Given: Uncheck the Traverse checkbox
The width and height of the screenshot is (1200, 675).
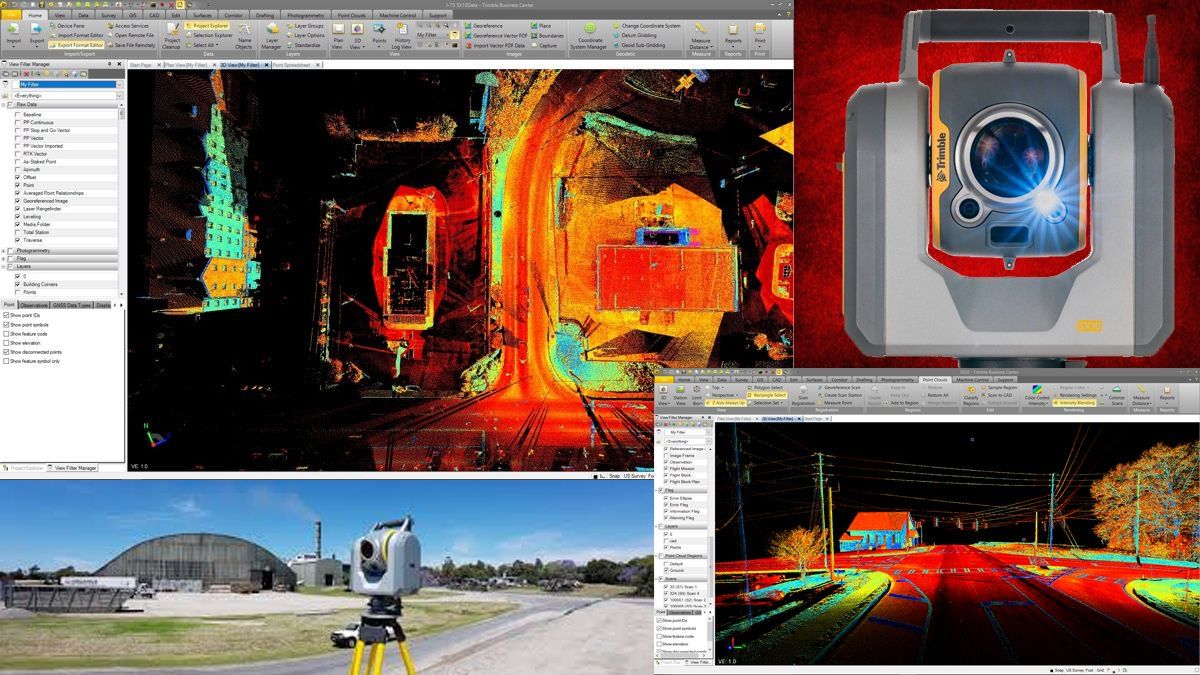Looking at the screenshot, I should click(x=16, y=240).
